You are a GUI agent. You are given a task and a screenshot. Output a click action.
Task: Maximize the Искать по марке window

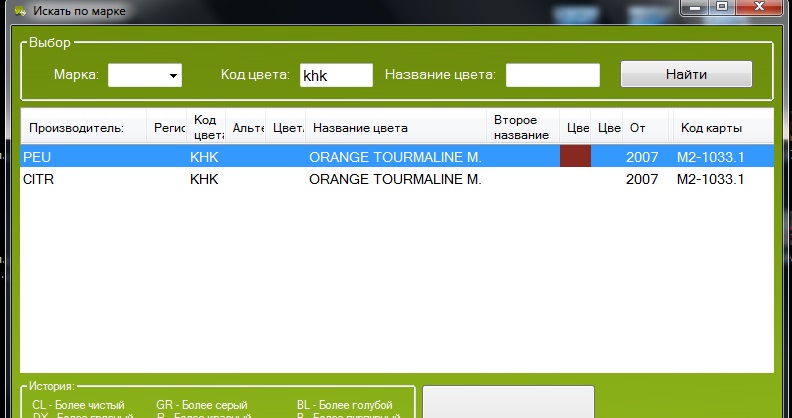point(722,6)
